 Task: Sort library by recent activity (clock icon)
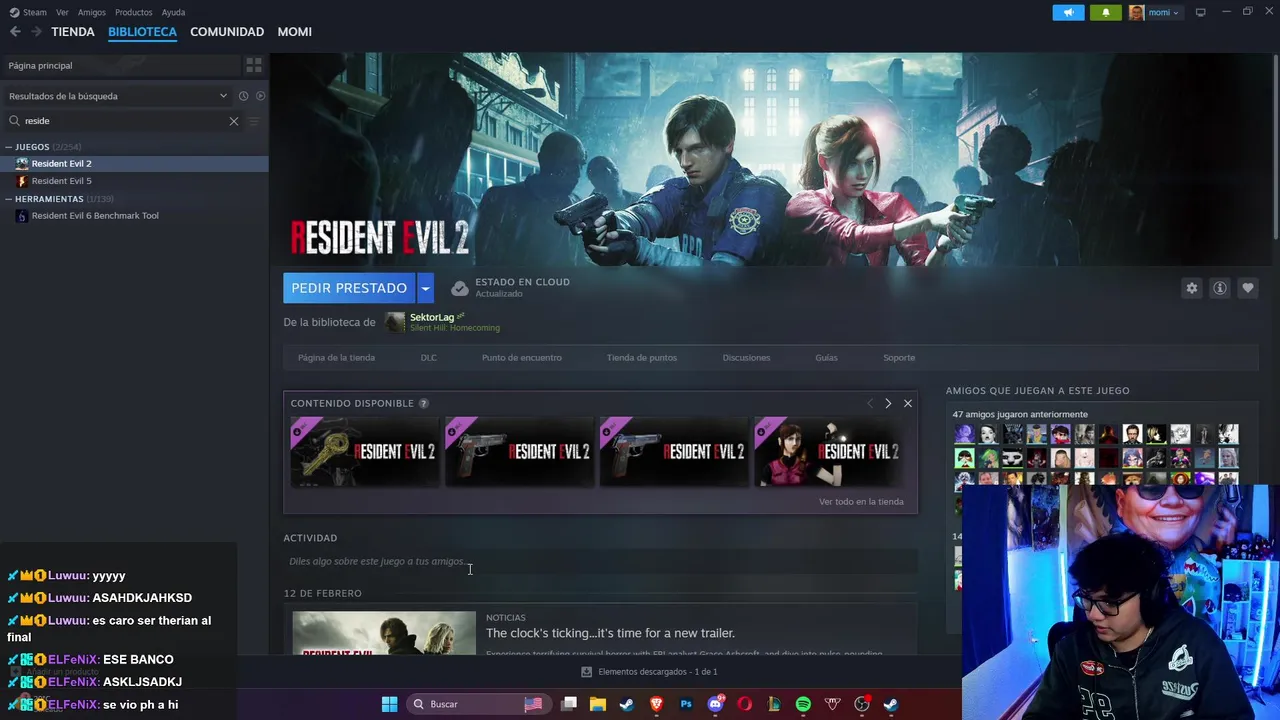(243, 96)
